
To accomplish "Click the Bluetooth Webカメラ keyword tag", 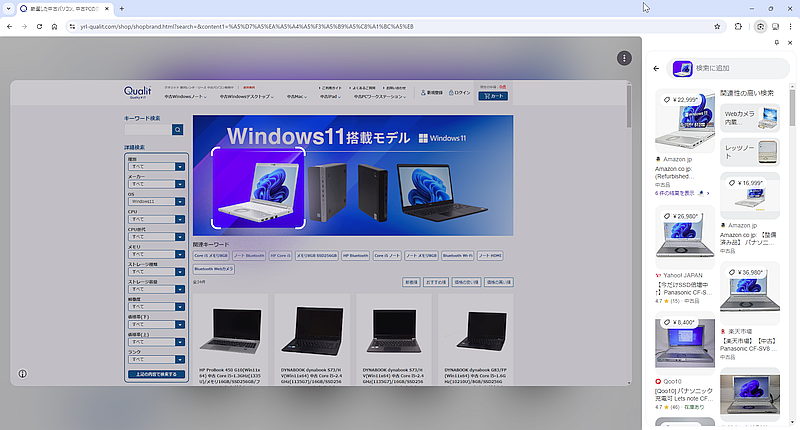I will click(x=214, y=269).
